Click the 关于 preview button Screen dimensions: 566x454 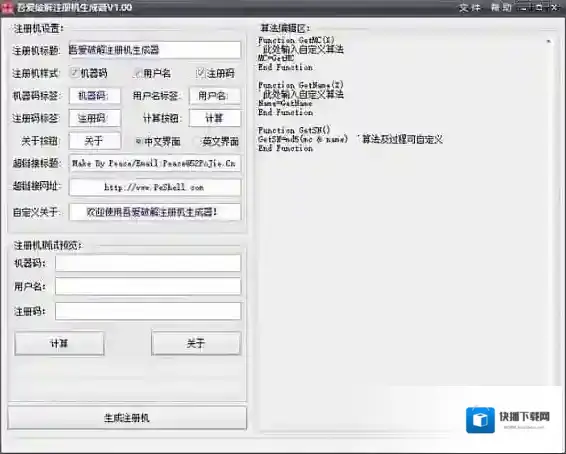click(196, 343)
